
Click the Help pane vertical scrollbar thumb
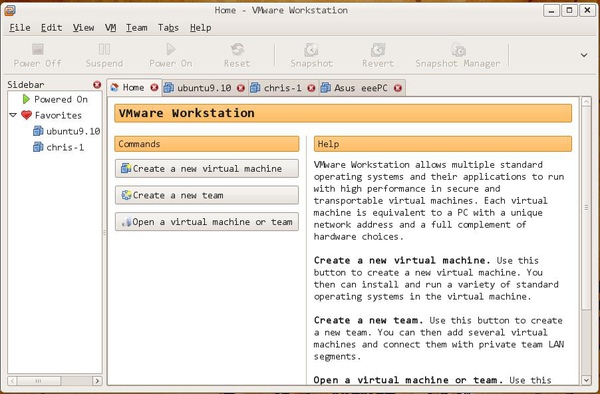[x=586, y=208]
